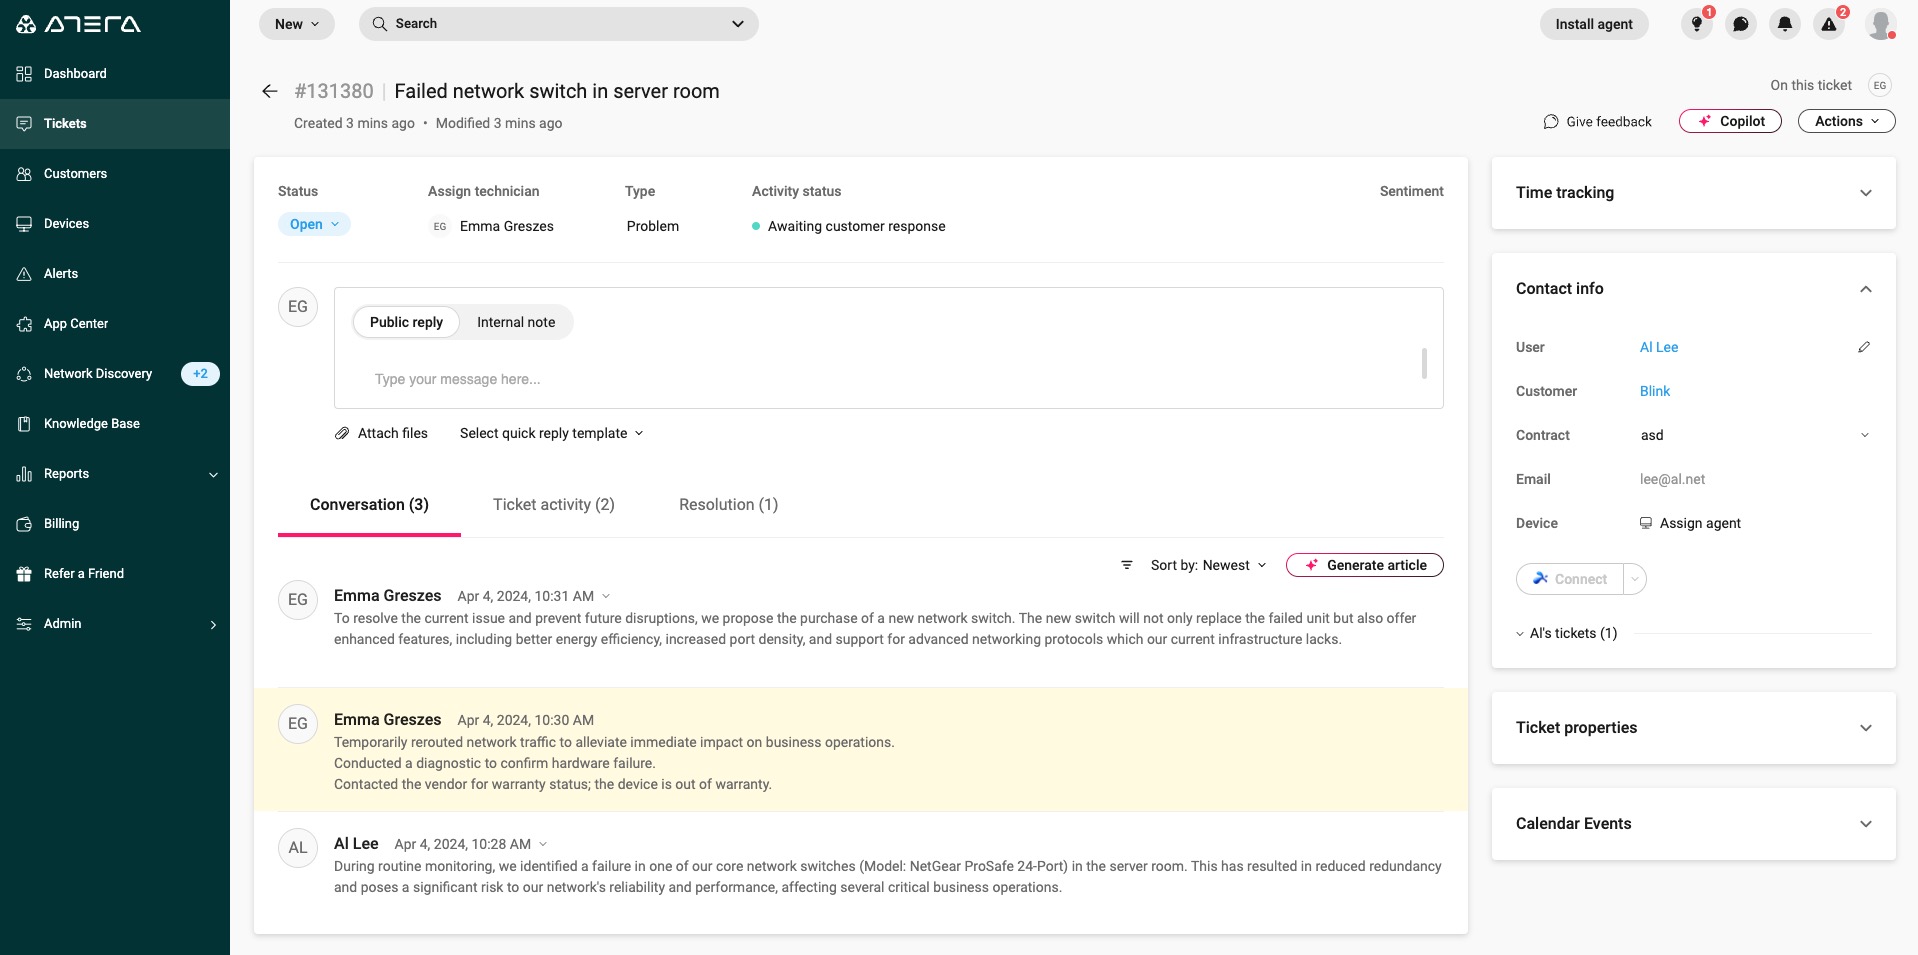Click Give feedback
This screenshot has height=955, width=1918.
(1598, 121)
